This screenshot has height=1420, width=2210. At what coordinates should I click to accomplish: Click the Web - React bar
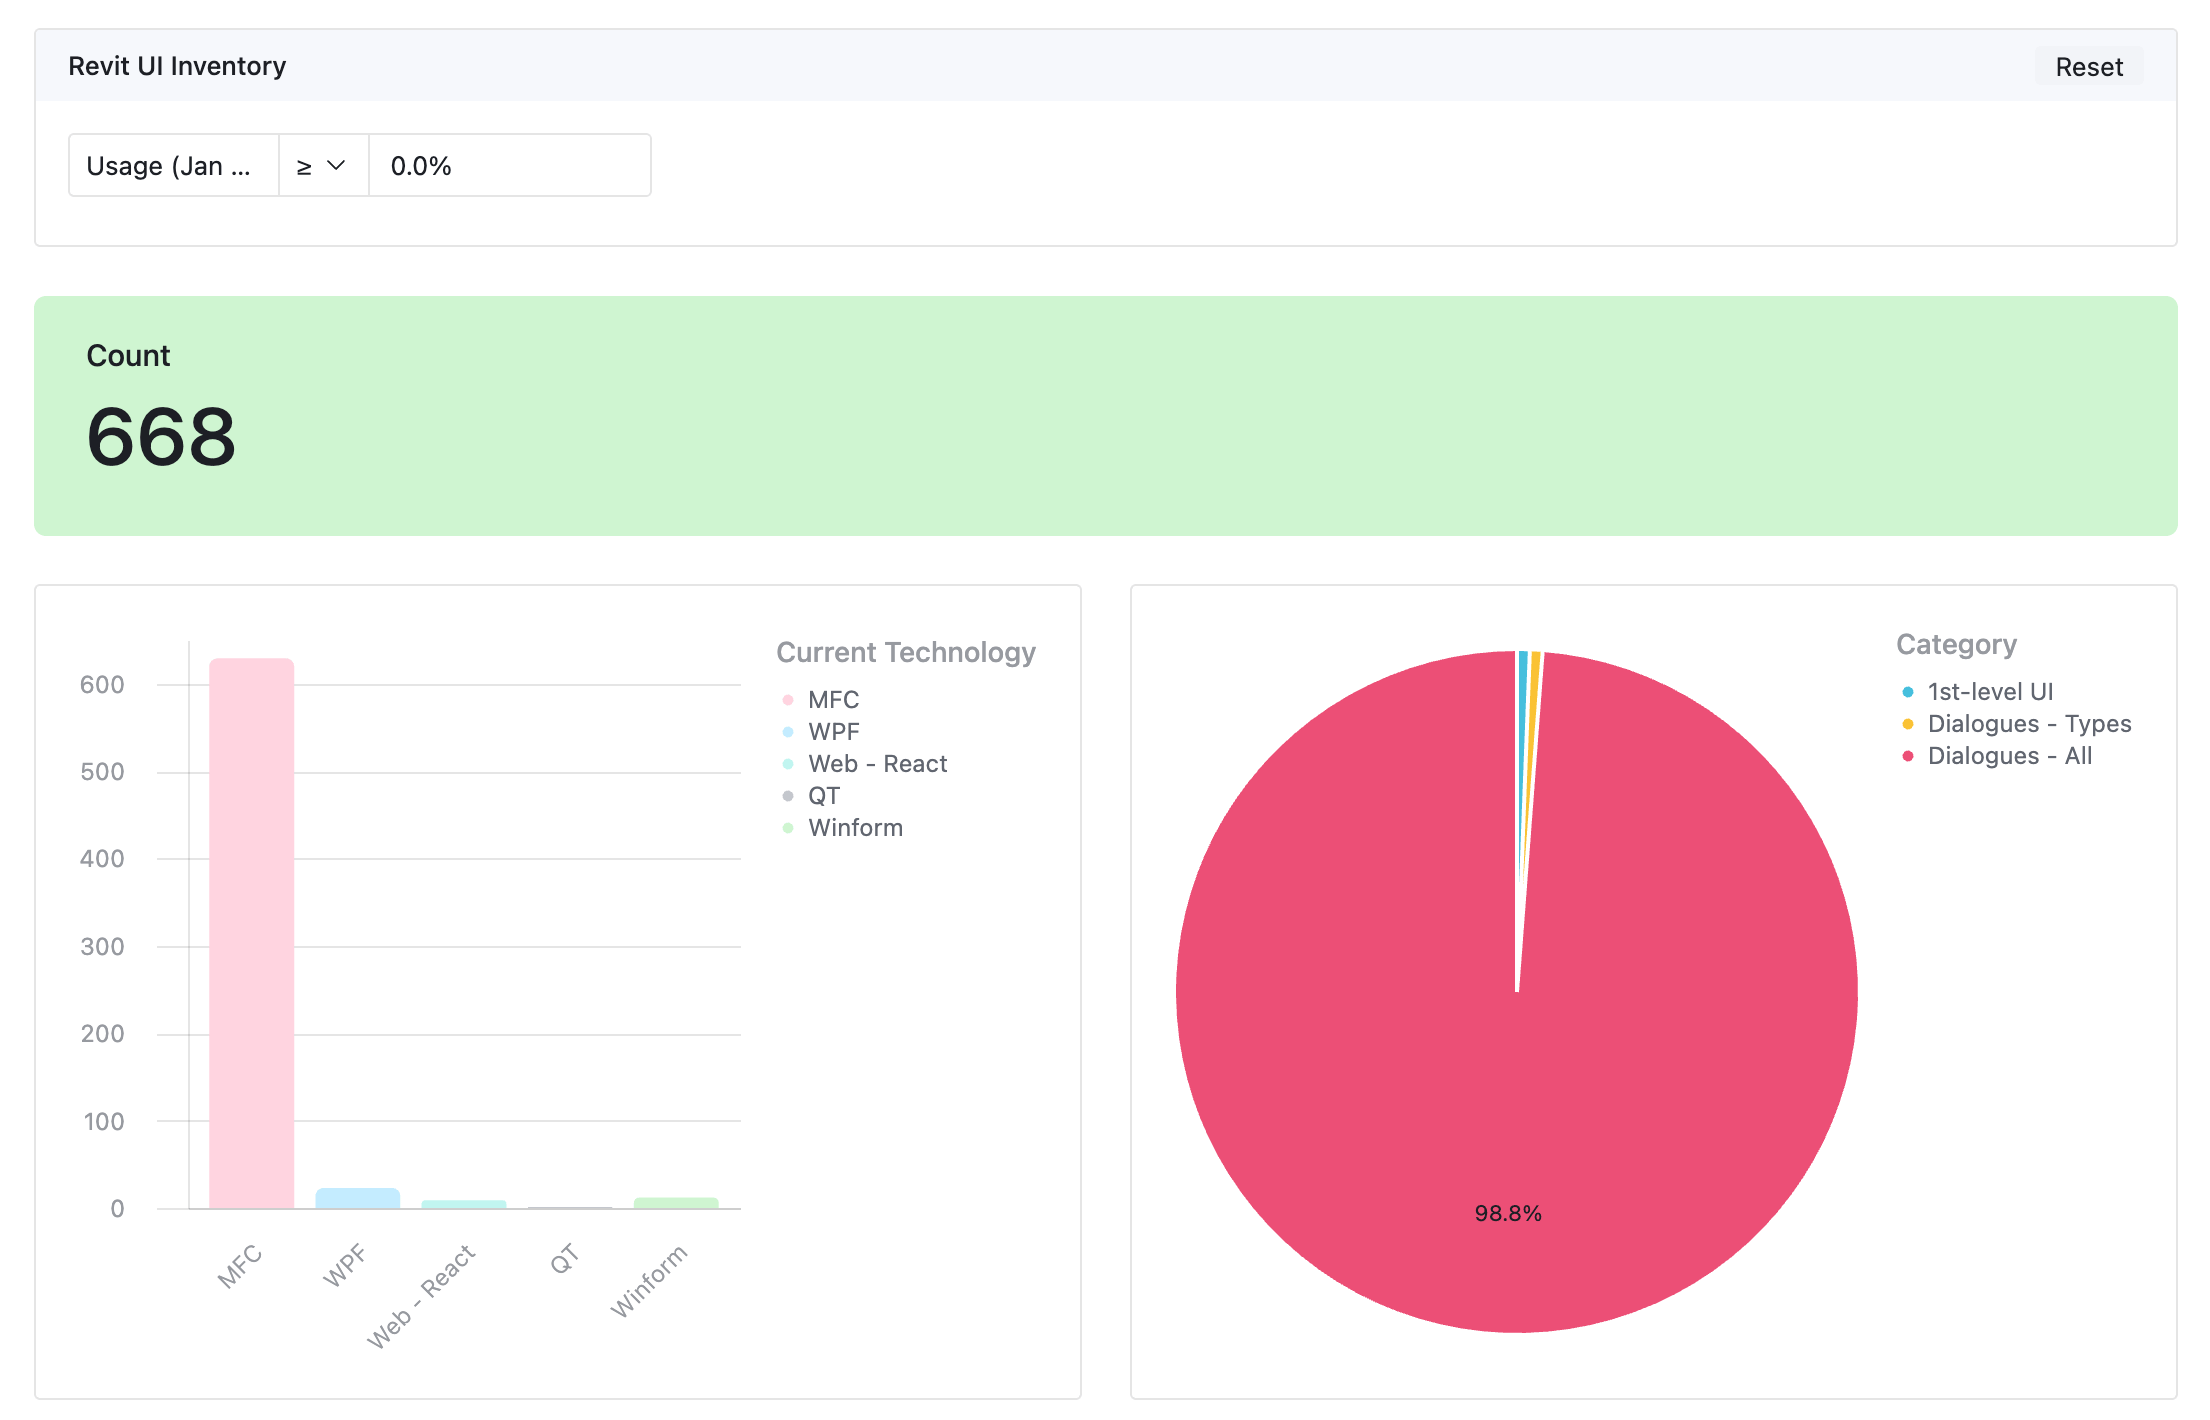464,1204
